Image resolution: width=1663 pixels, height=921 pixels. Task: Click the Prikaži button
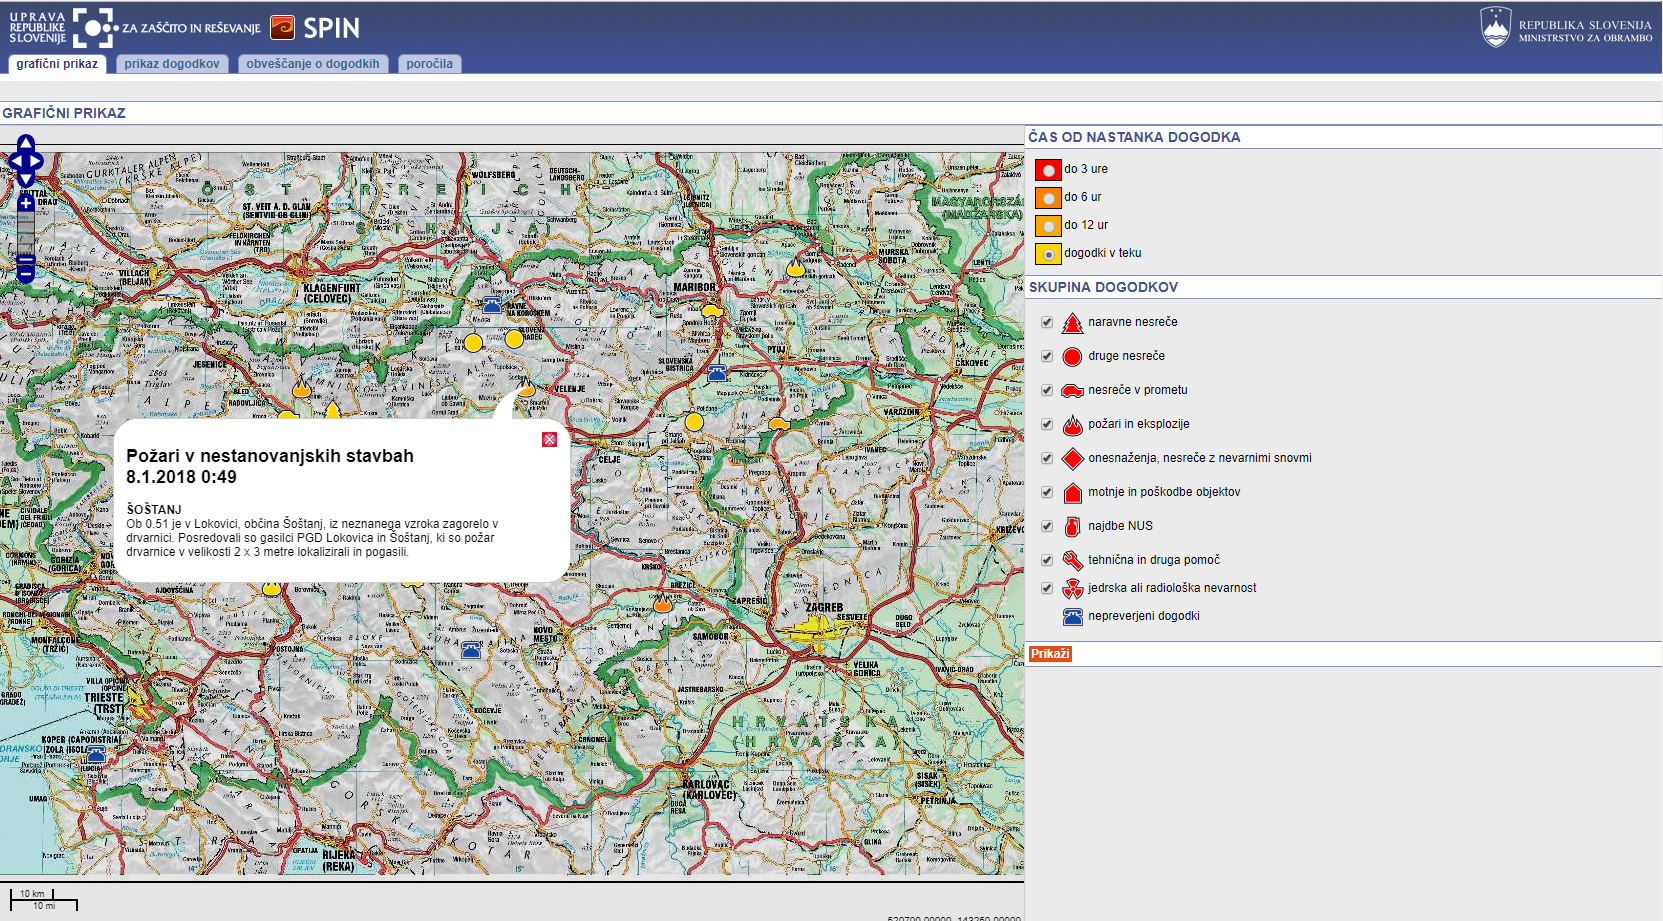click(1050, 654)
